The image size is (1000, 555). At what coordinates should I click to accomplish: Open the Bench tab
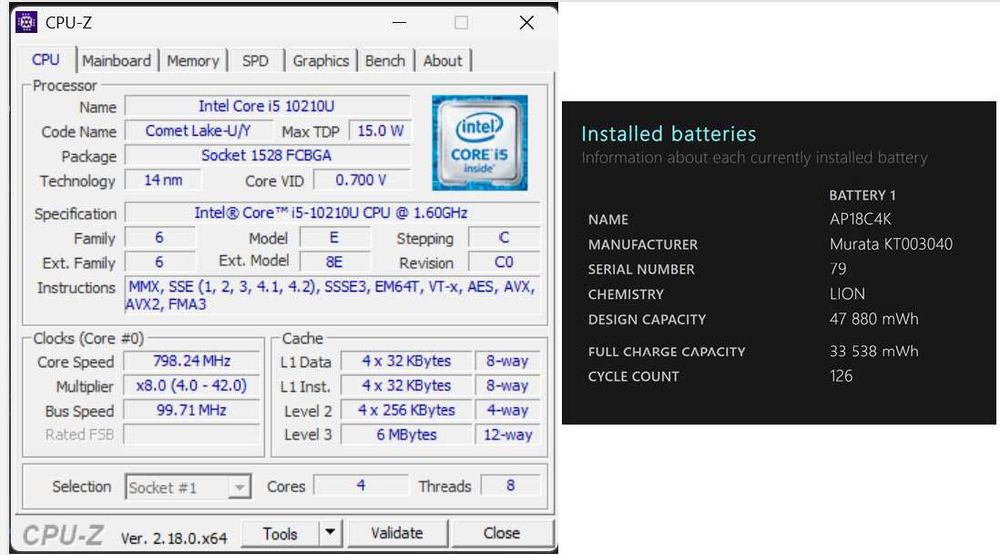(x=385, y=61)
